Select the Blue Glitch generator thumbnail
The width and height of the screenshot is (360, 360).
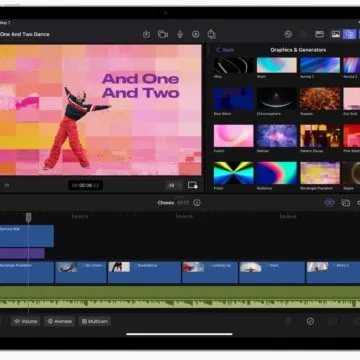[233, 99]
